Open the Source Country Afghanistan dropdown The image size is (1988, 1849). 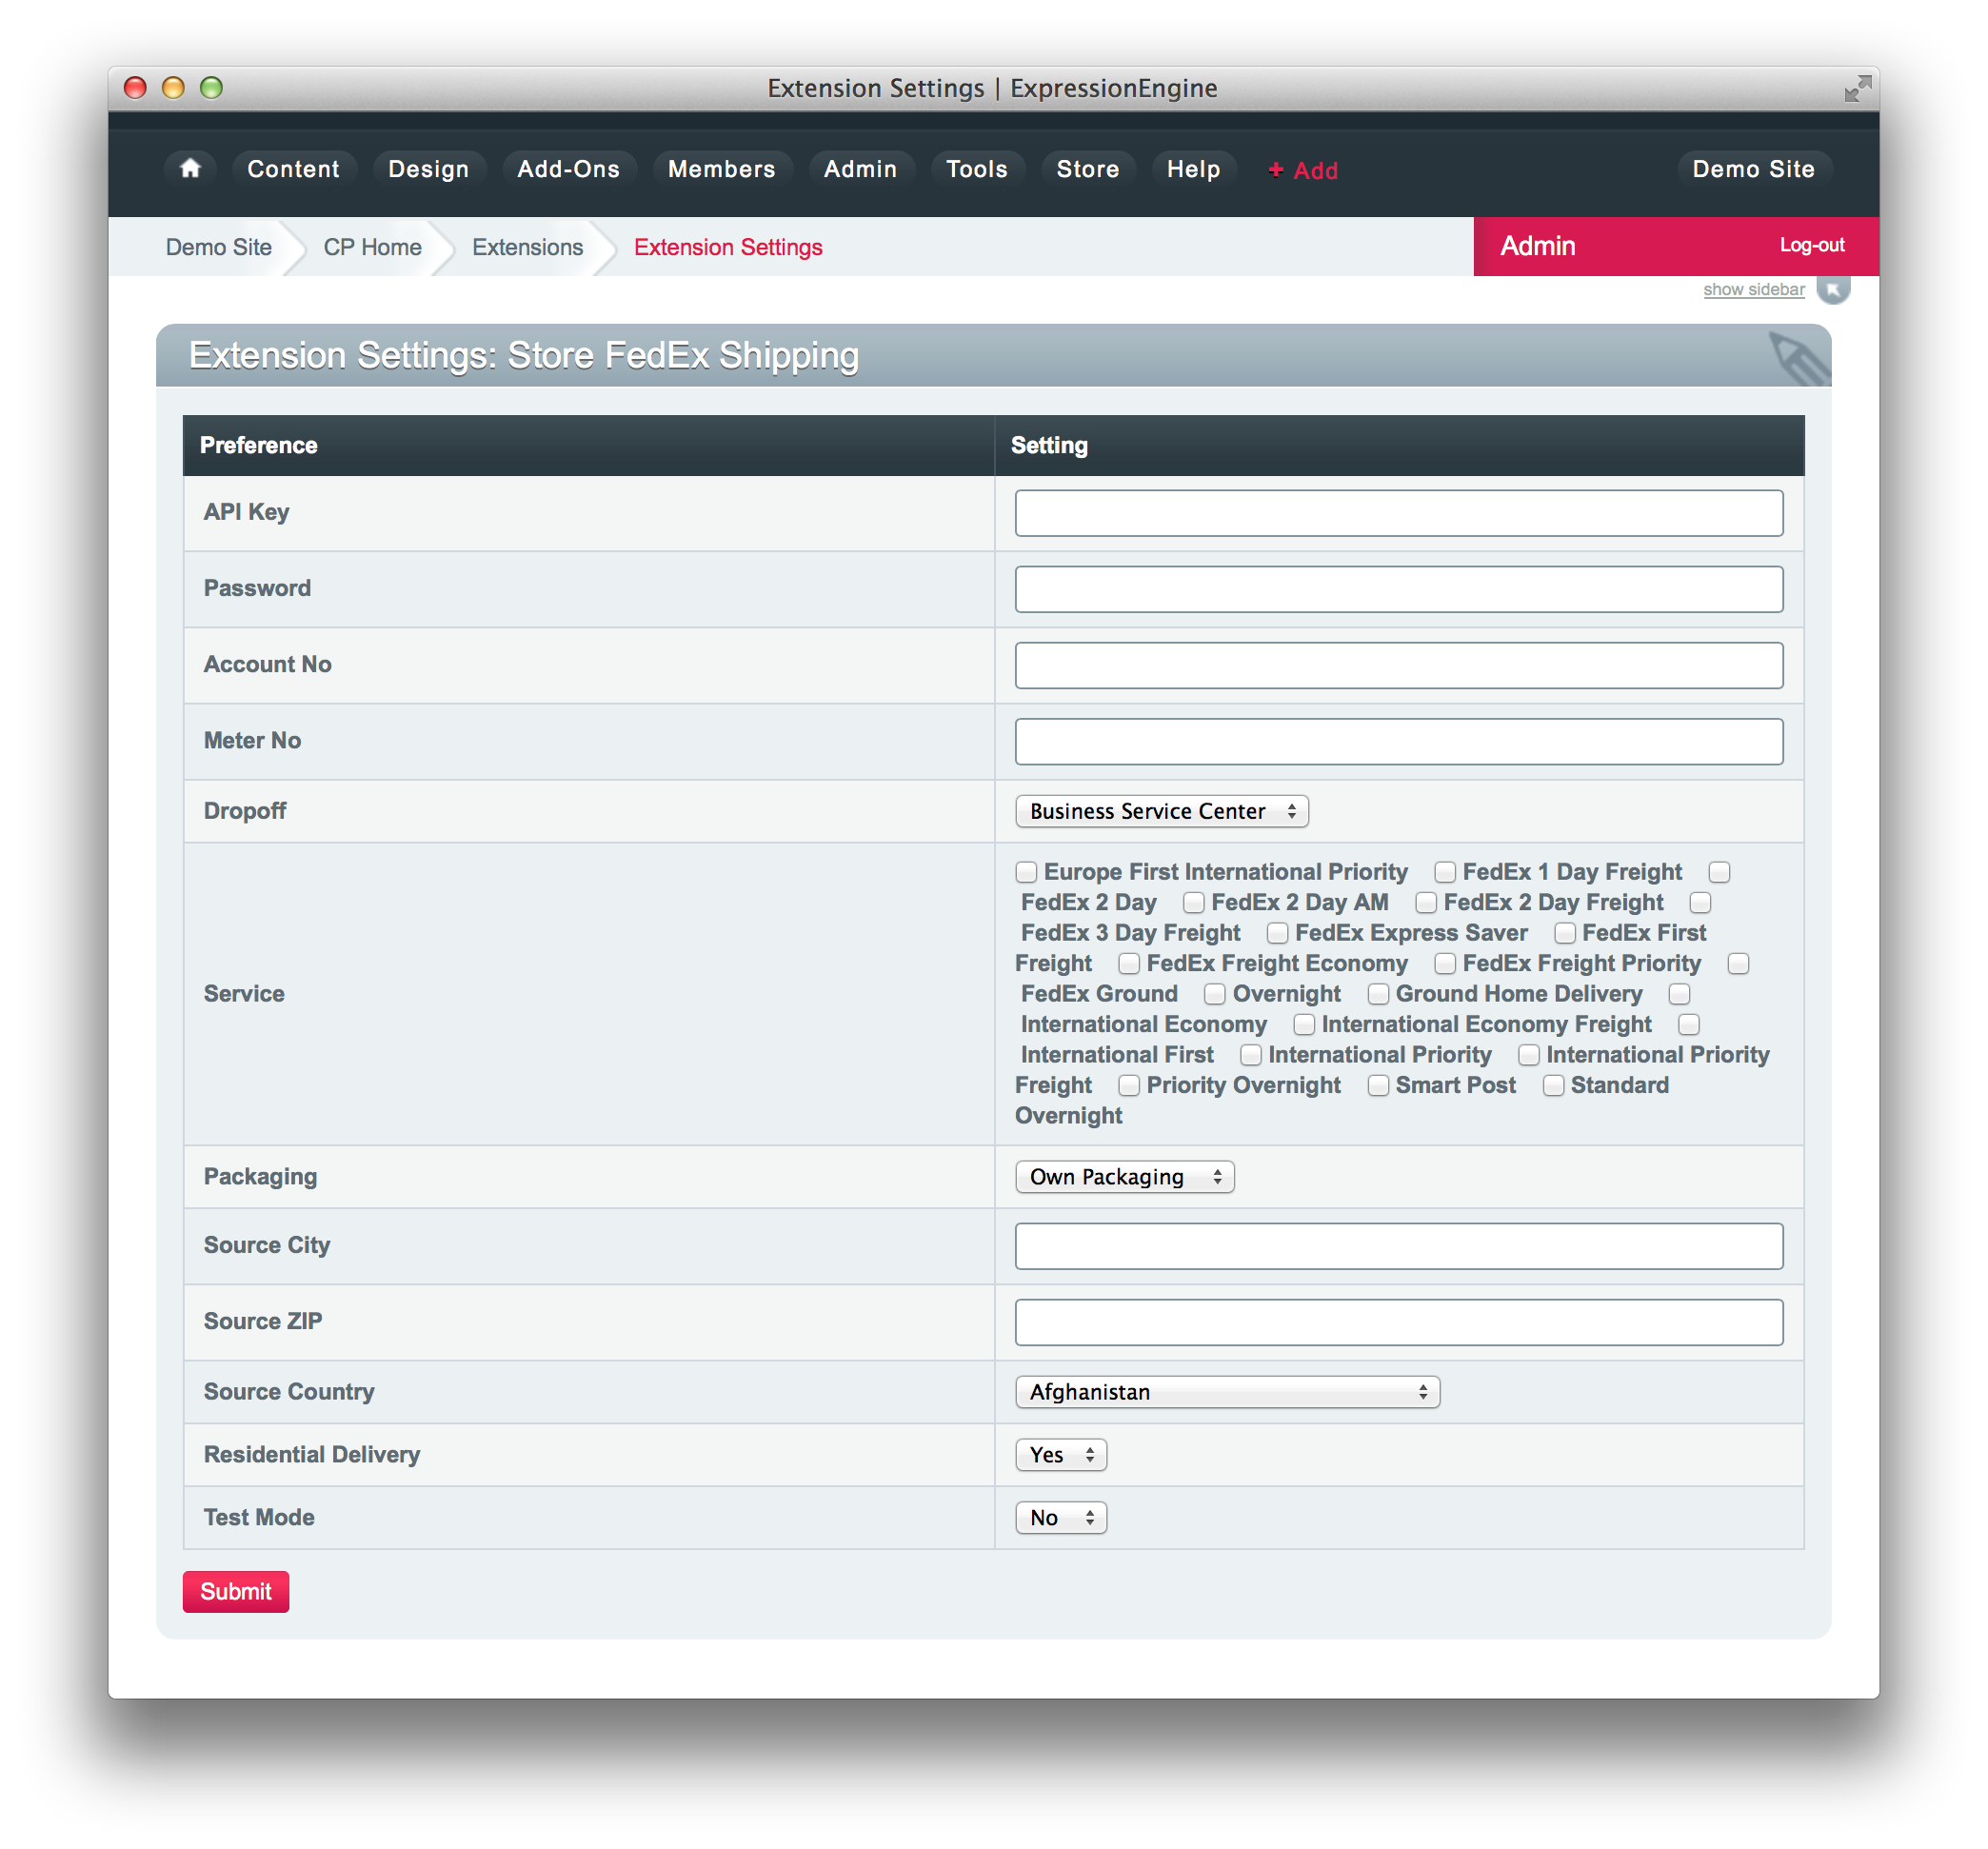(1227, 1392)
